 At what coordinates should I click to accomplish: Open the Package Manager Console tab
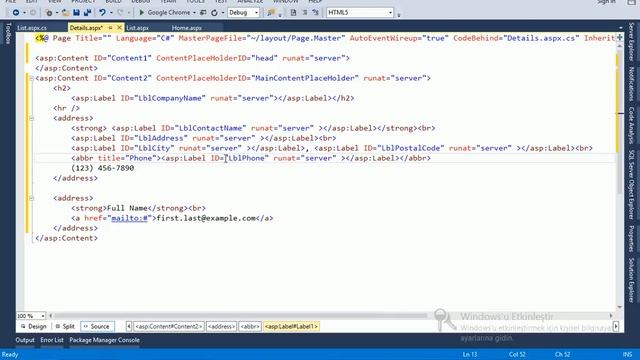(x=104, y=340)
